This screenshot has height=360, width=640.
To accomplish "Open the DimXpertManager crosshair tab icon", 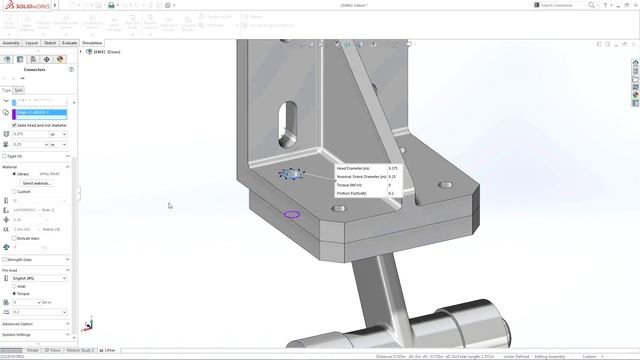I will [x=47, y=60].
